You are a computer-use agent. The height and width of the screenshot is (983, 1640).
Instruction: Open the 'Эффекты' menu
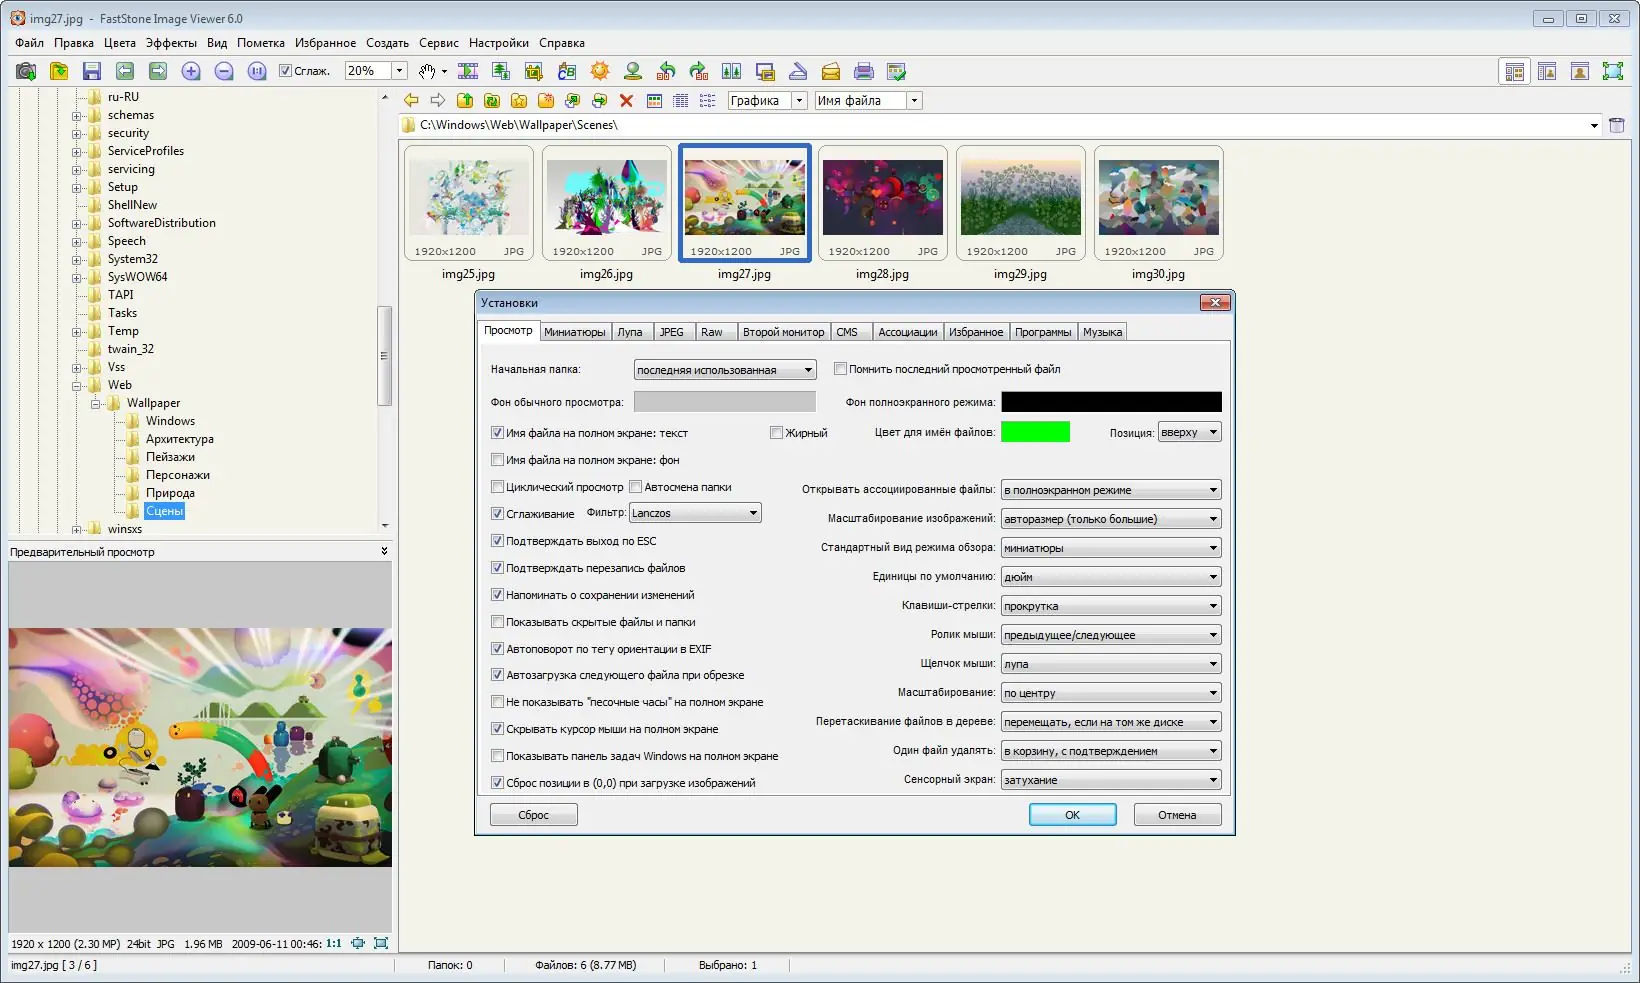coord(171,43)
